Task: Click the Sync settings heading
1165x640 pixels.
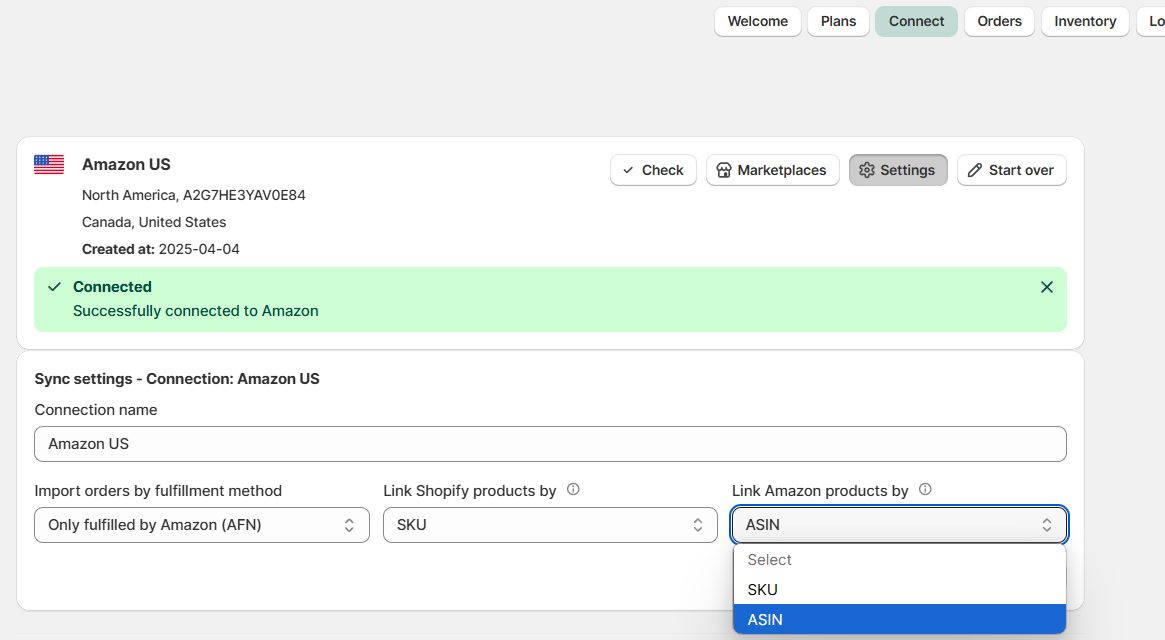Action: coord(177,379)
